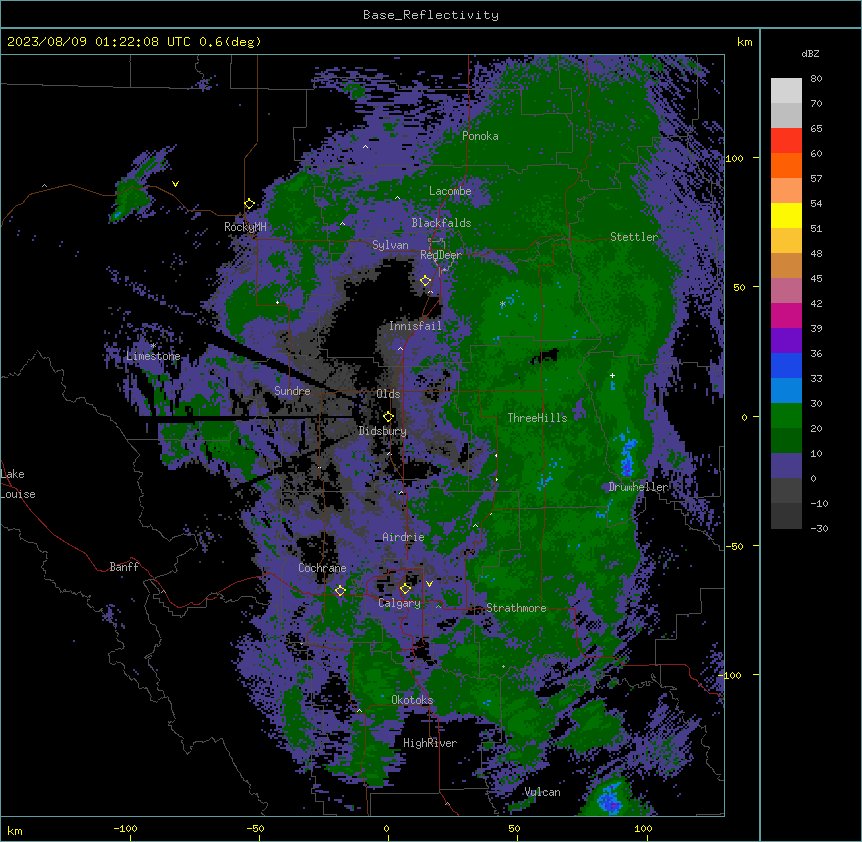Click the -30 value on the dBZ legend
This screenshot has width=862, height=842.
click(x=819, y=529)
